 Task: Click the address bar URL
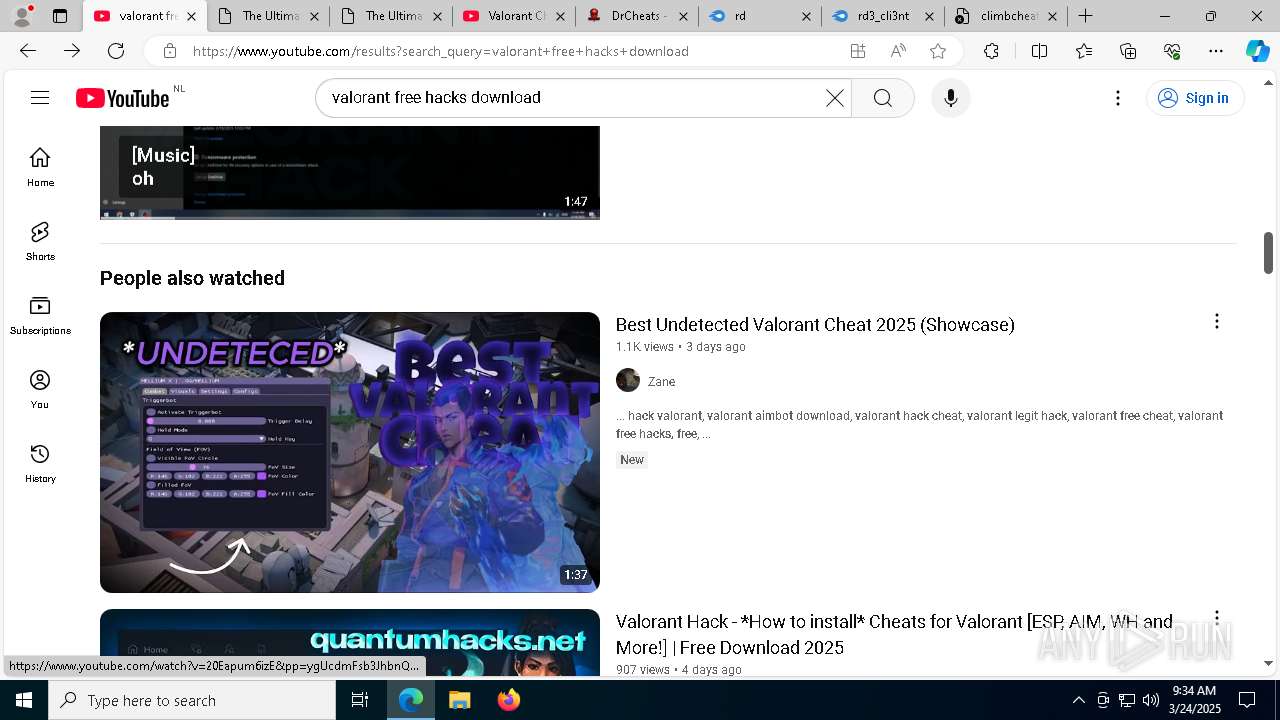[x=440, y=51]
